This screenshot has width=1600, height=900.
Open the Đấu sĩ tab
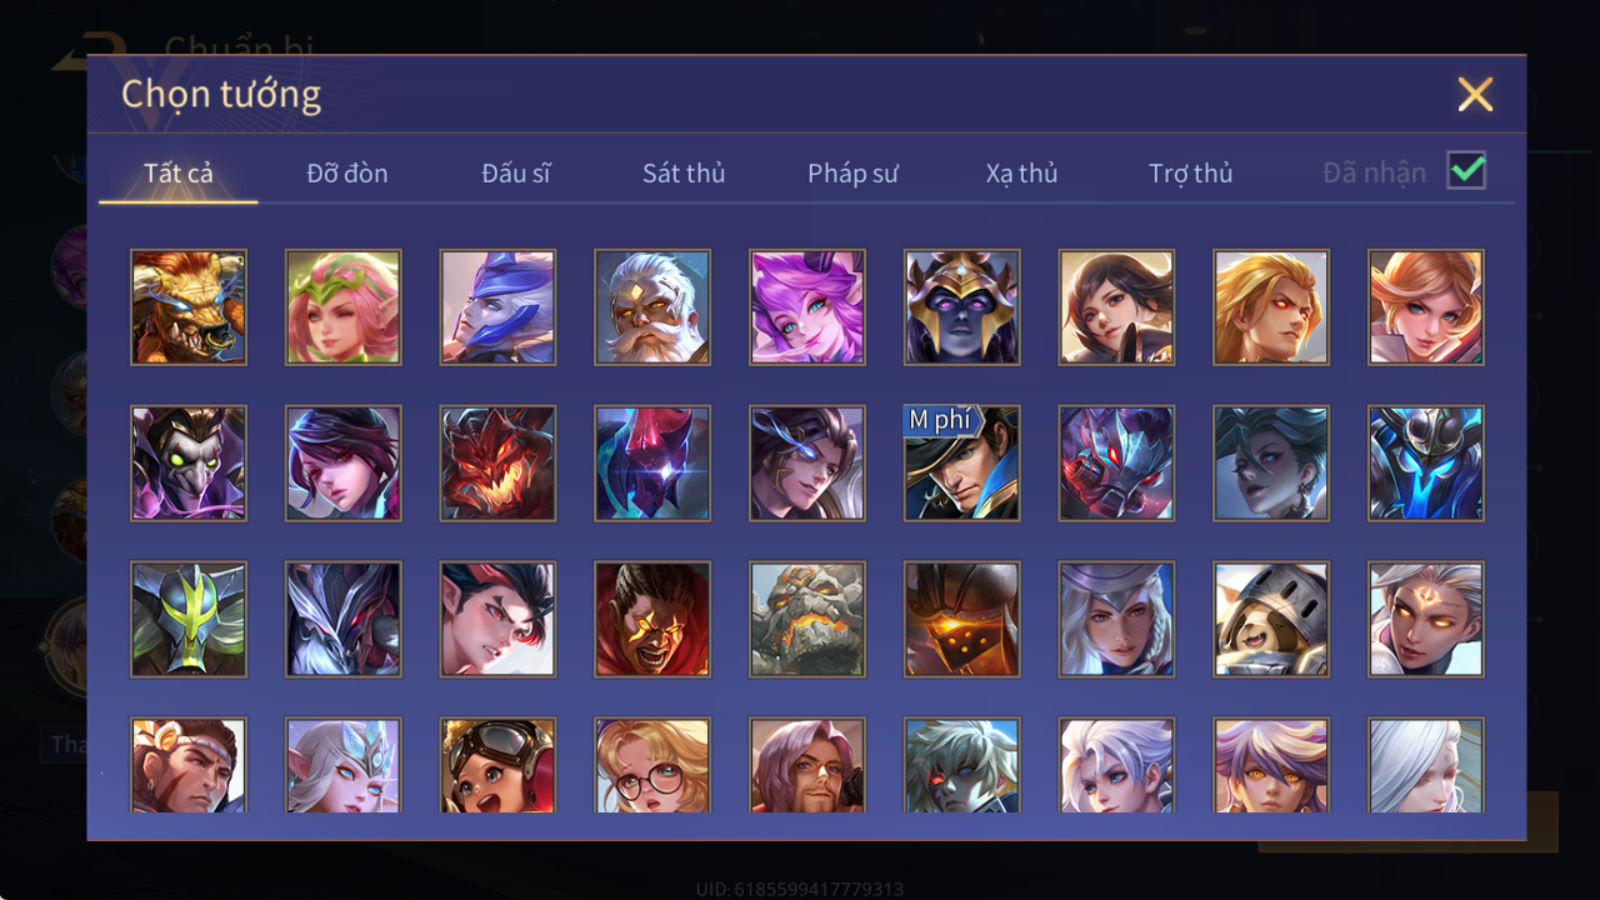[x=516, y=173]
